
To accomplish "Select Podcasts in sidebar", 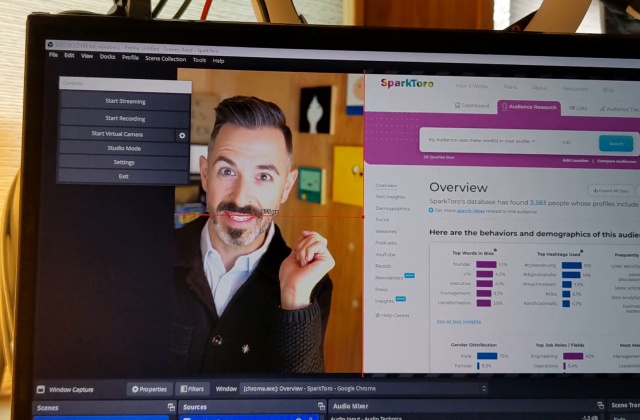I will click(x=386, y=242).
